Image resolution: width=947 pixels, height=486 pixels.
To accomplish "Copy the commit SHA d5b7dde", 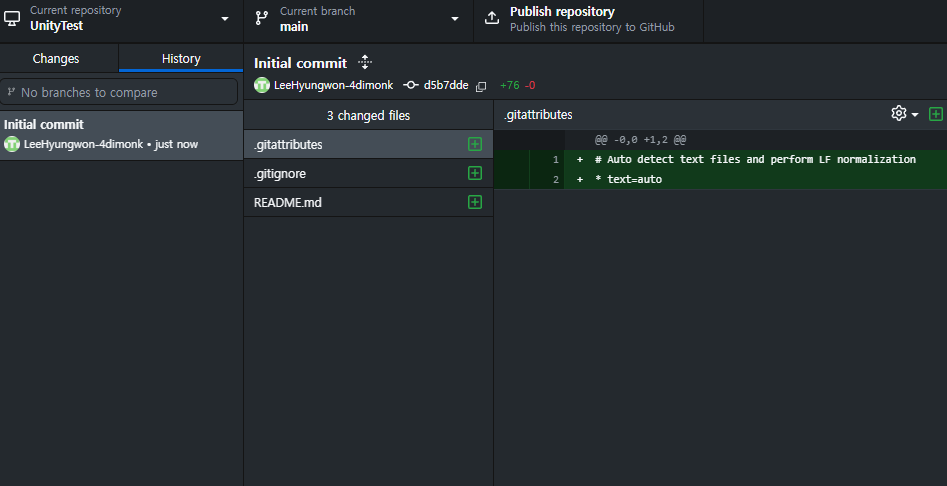I will pyautogui.click(x=481, y=86).
